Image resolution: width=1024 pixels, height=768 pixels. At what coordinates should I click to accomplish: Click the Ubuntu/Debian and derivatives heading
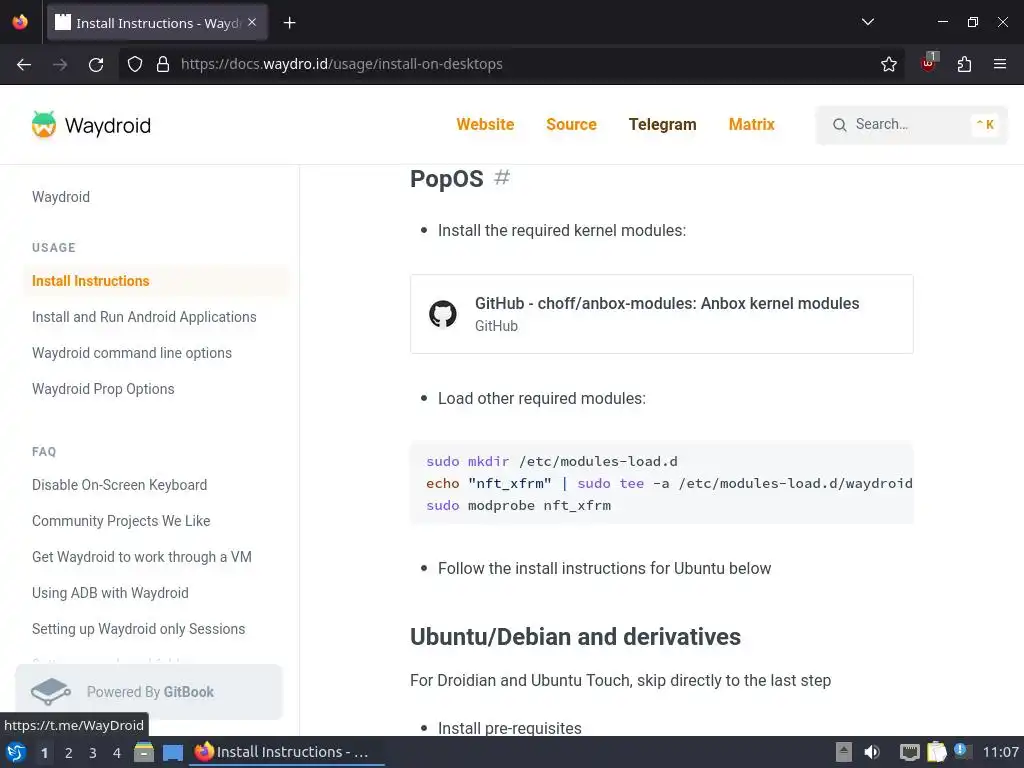pyautogui.click(x=575, y=637)
